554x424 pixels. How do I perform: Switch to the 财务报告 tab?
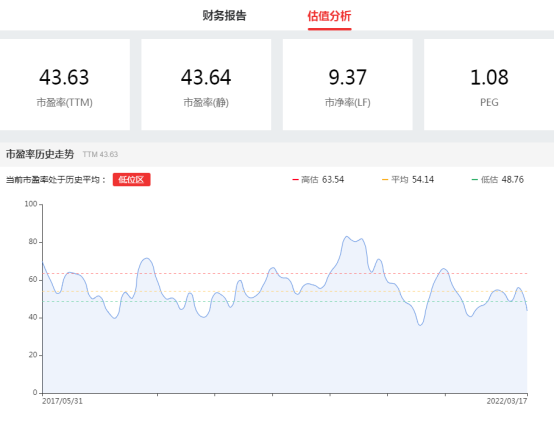pyautogui.click(x=224, y=16)
